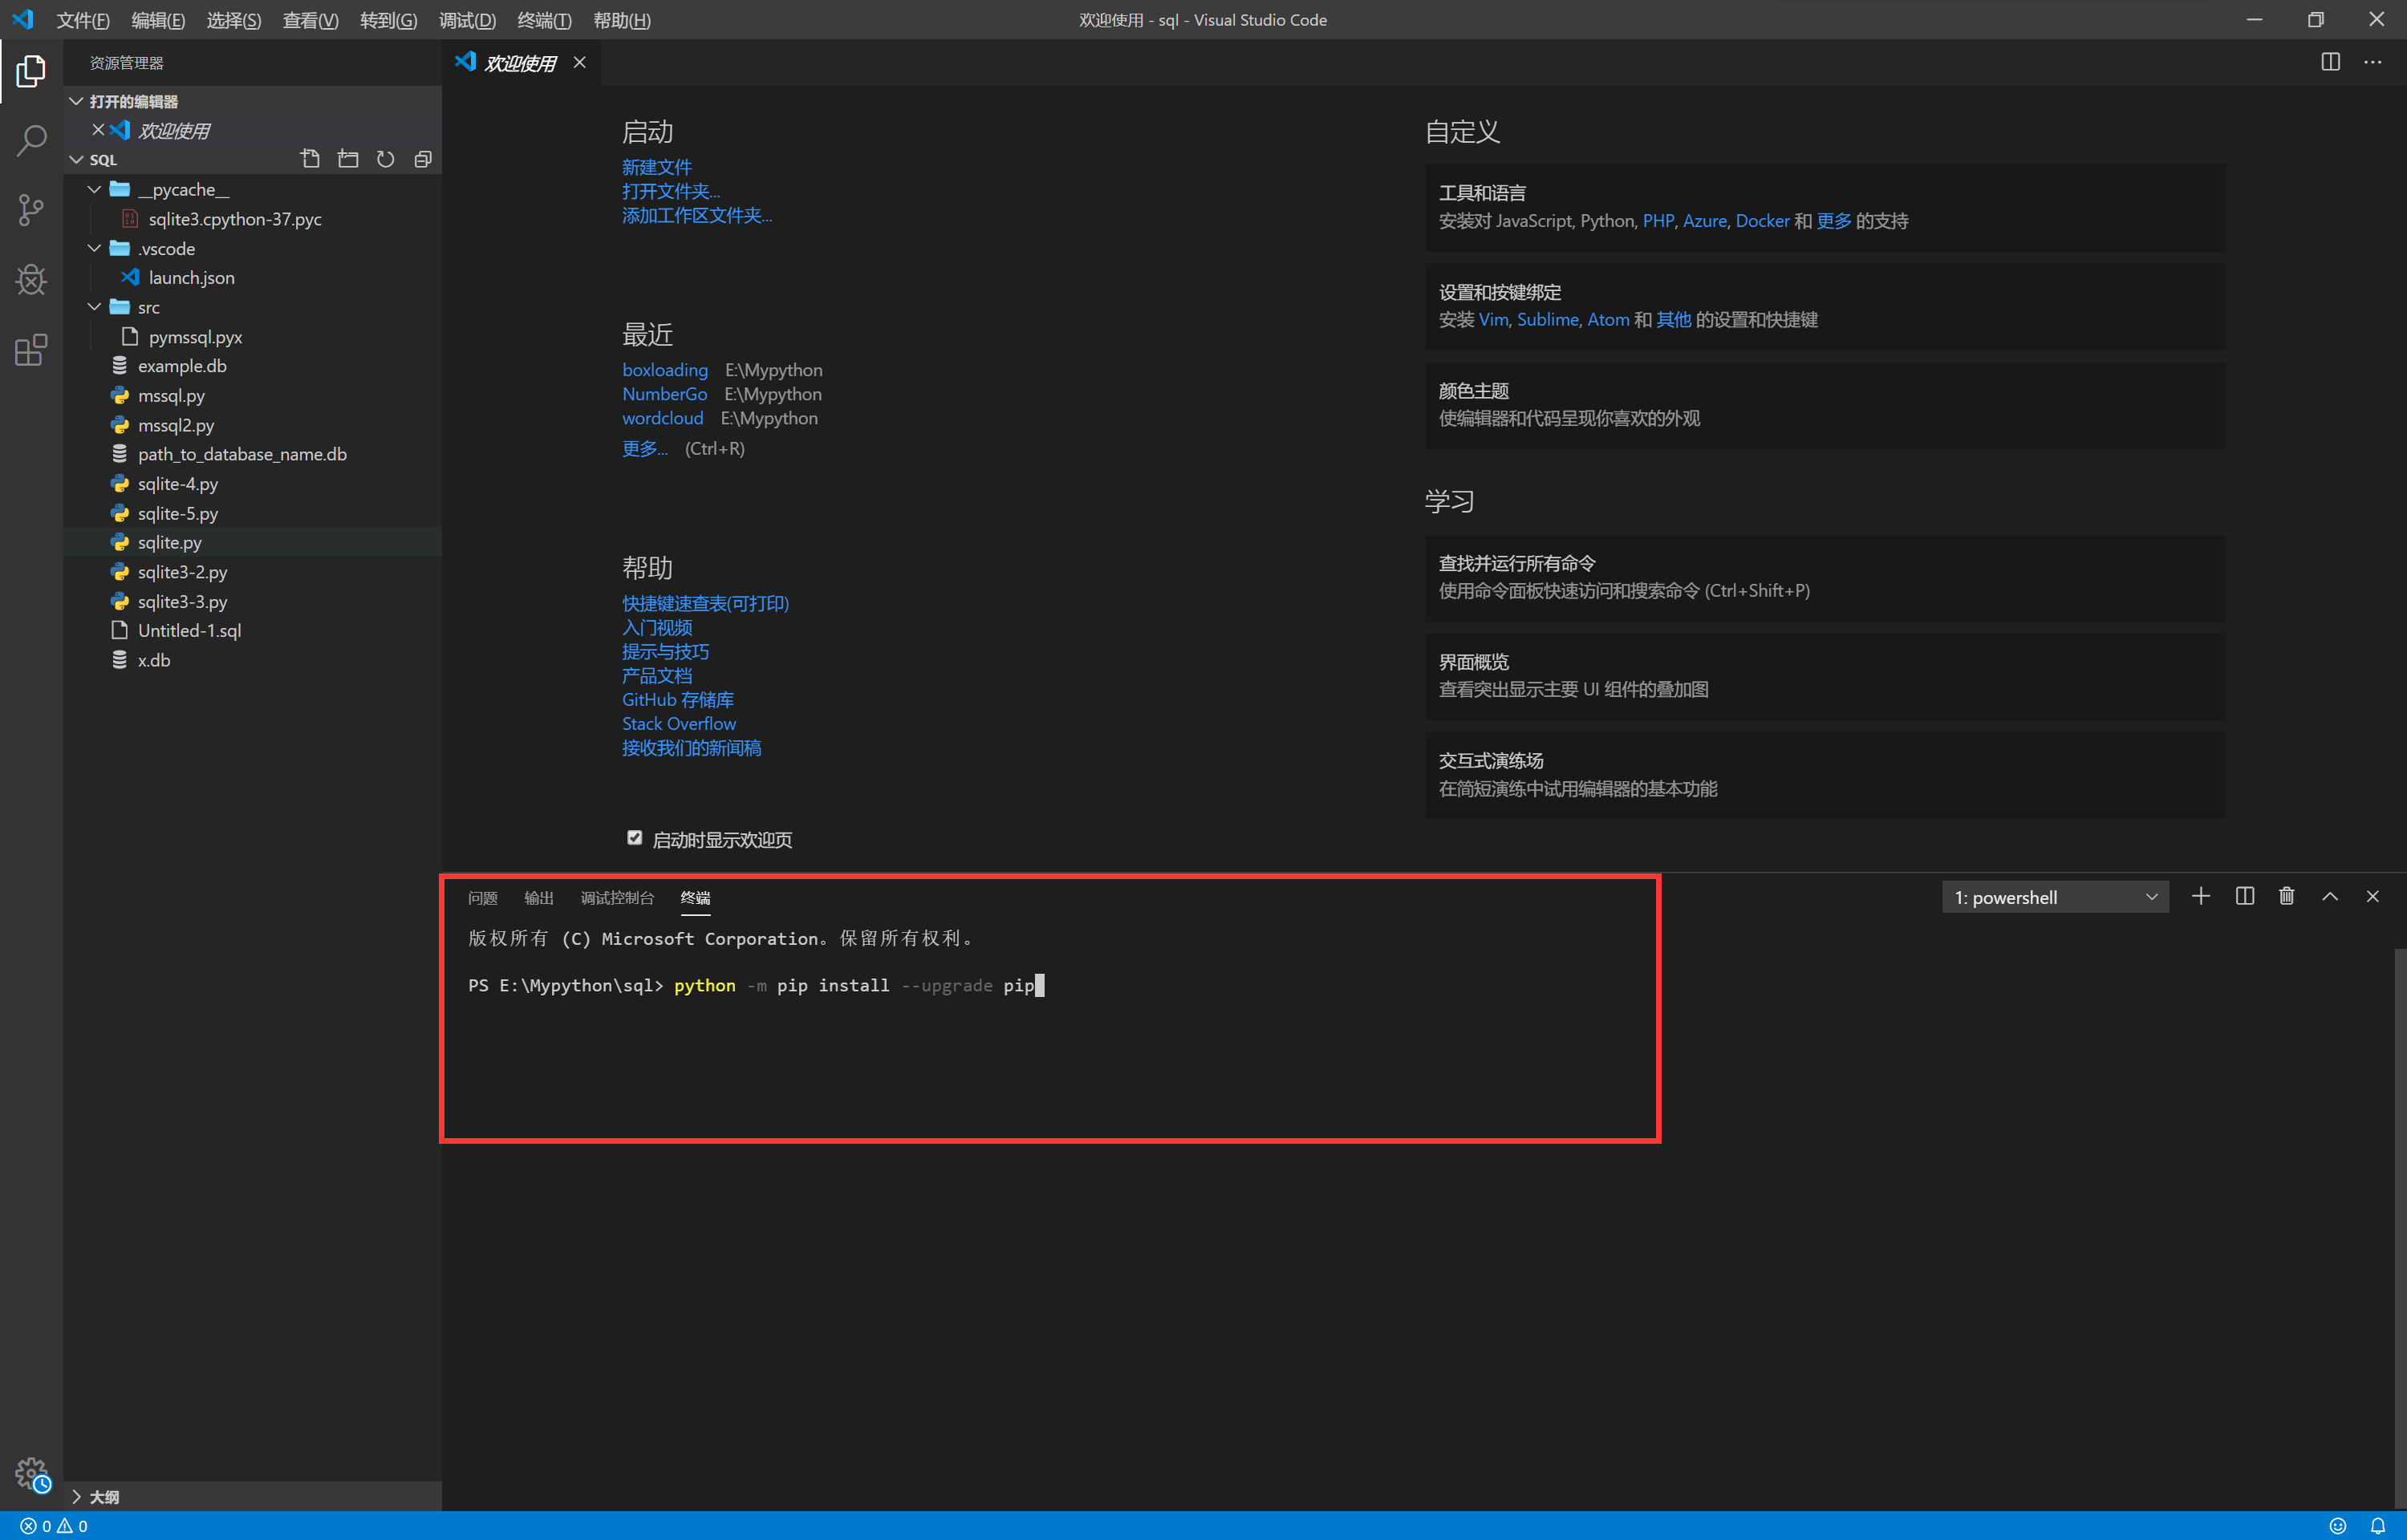Viewport: 2407px width, 1540px height.
Task: Click the Refresh Explorer icon
Action: pos(385,159)
